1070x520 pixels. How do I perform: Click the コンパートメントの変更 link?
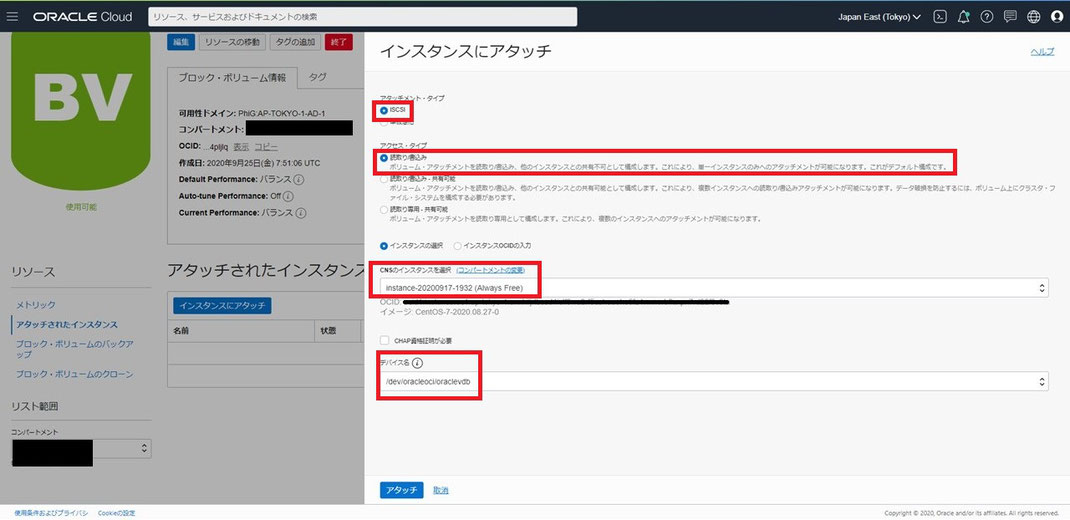[491, 270]
